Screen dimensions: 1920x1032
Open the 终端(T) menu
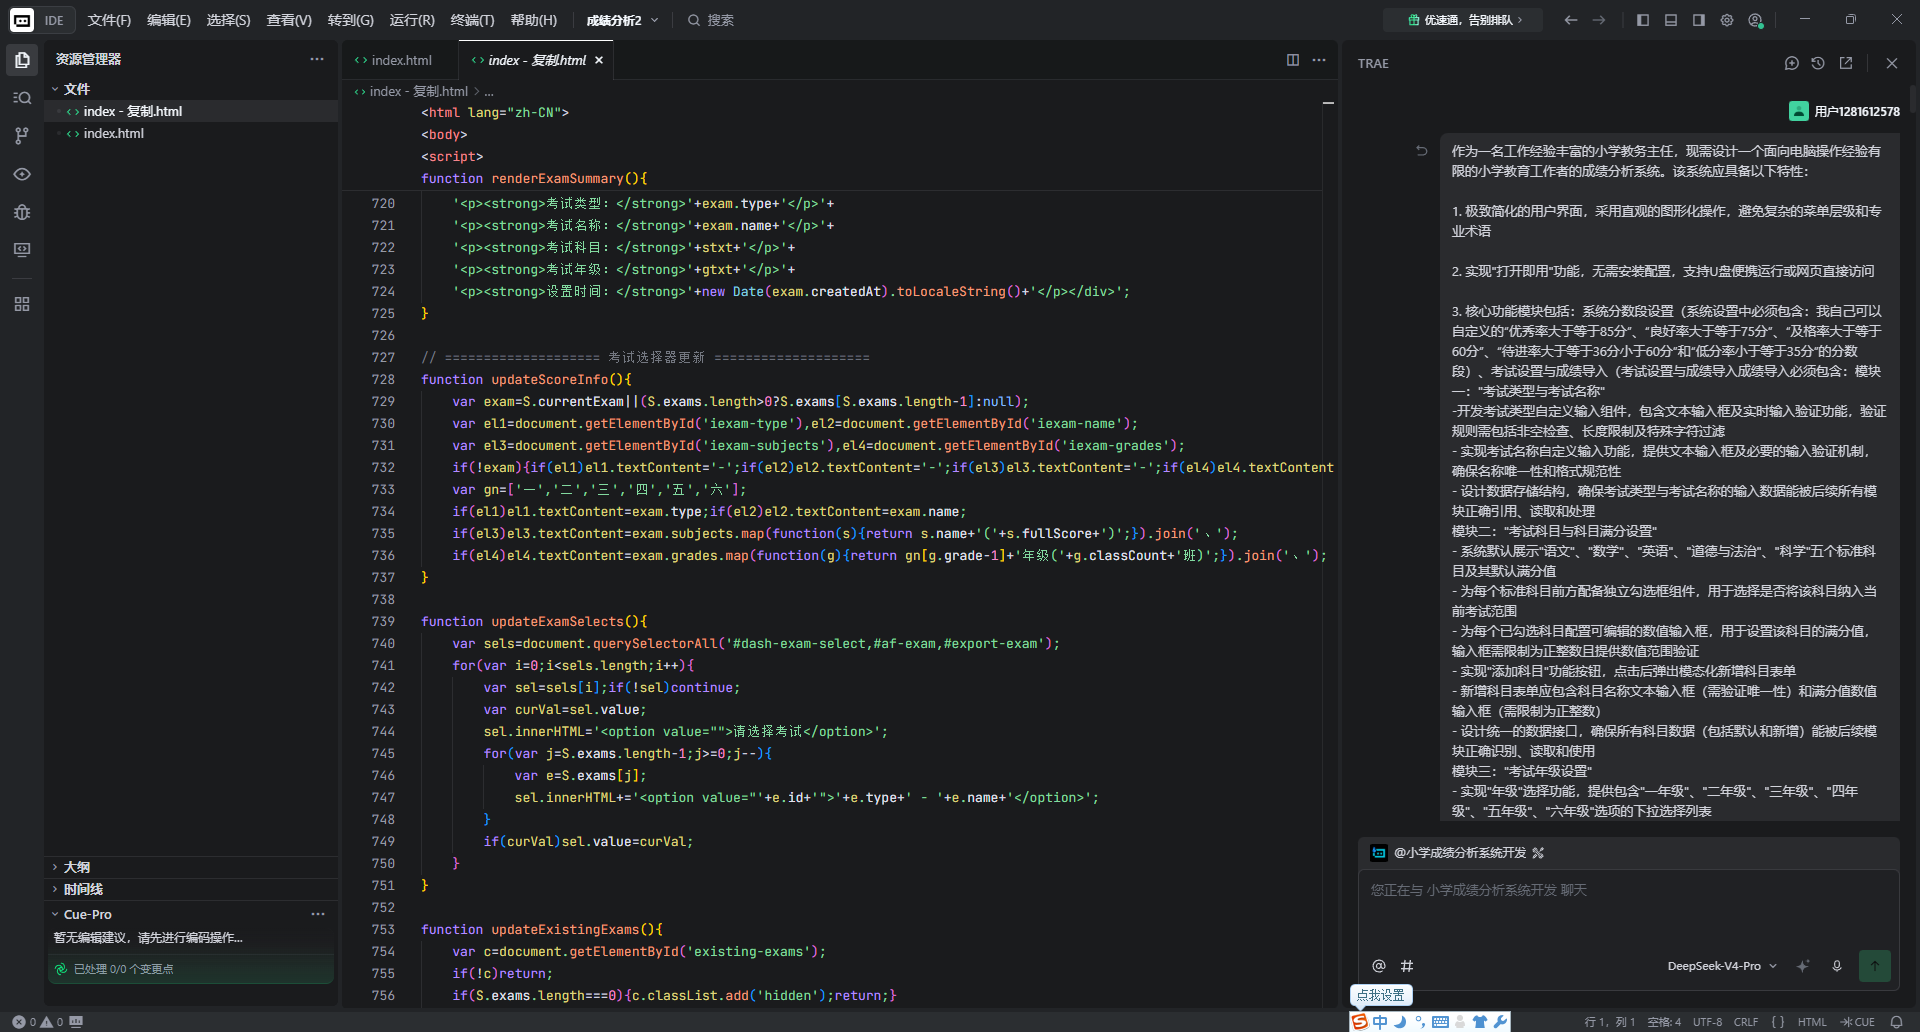(472, 20)
